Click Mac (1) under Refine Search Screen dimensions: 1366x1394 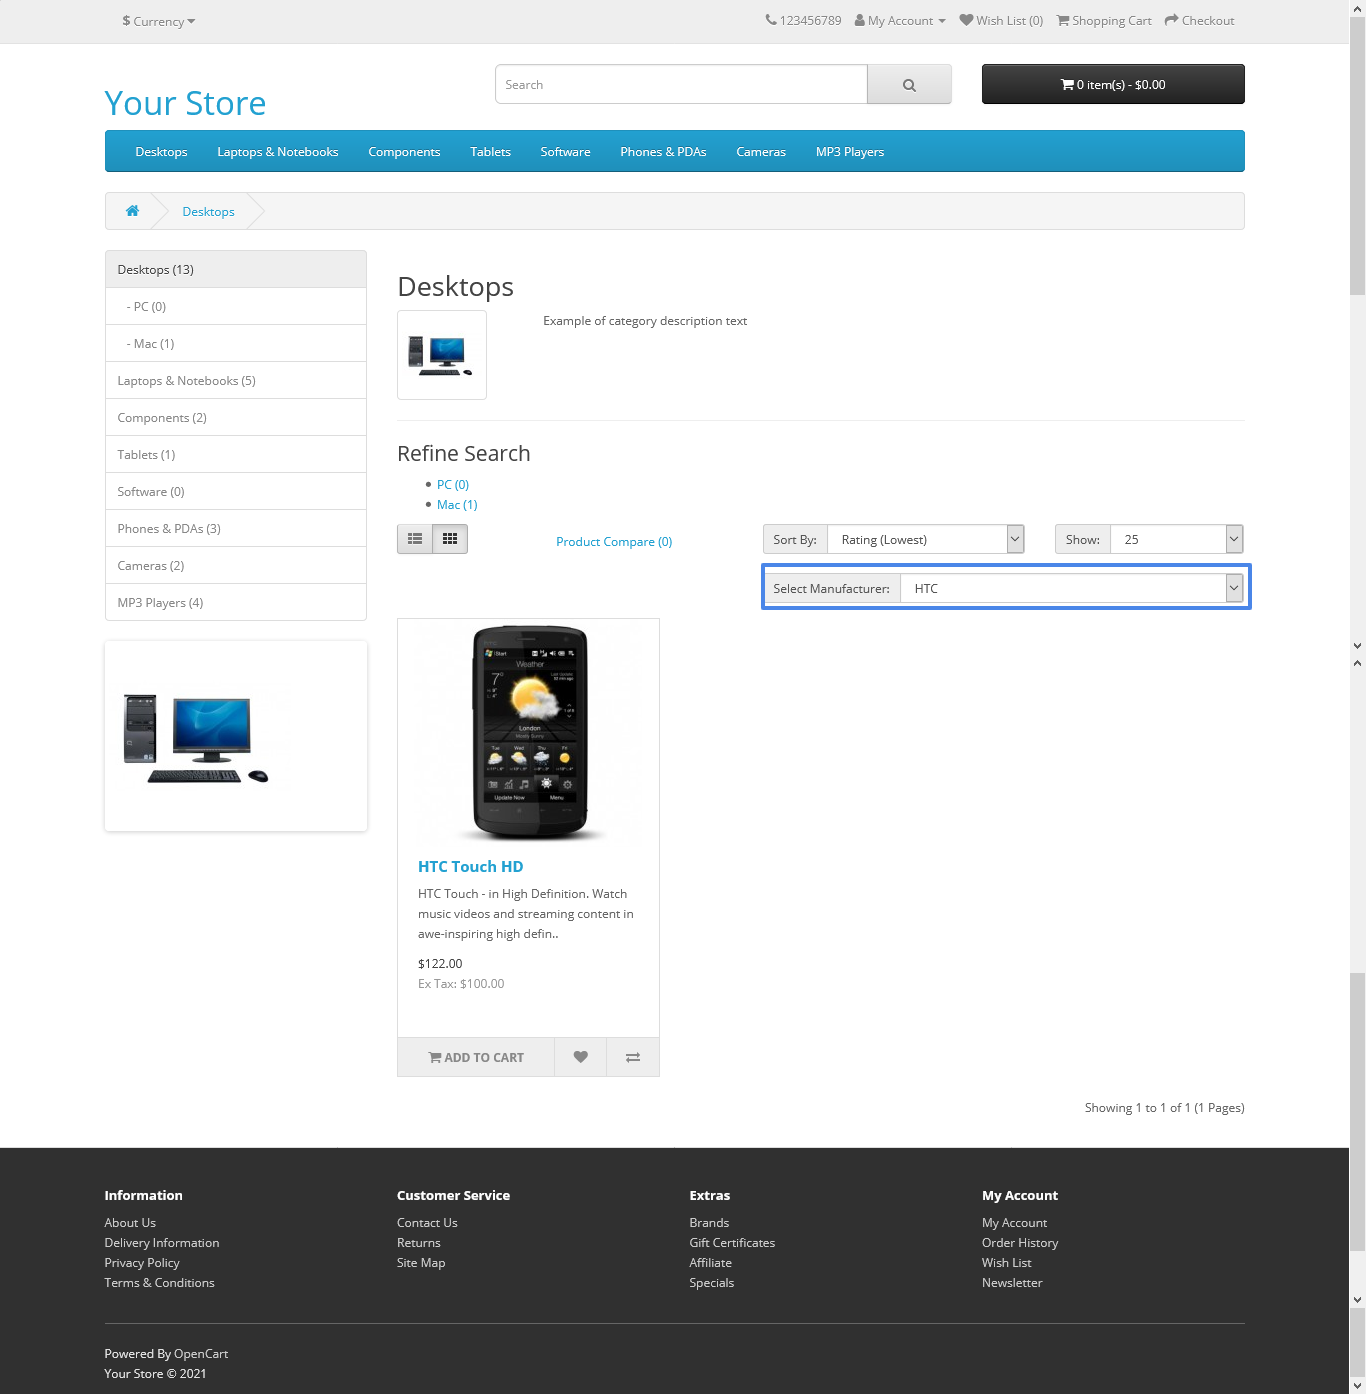(x=457, y=505)
